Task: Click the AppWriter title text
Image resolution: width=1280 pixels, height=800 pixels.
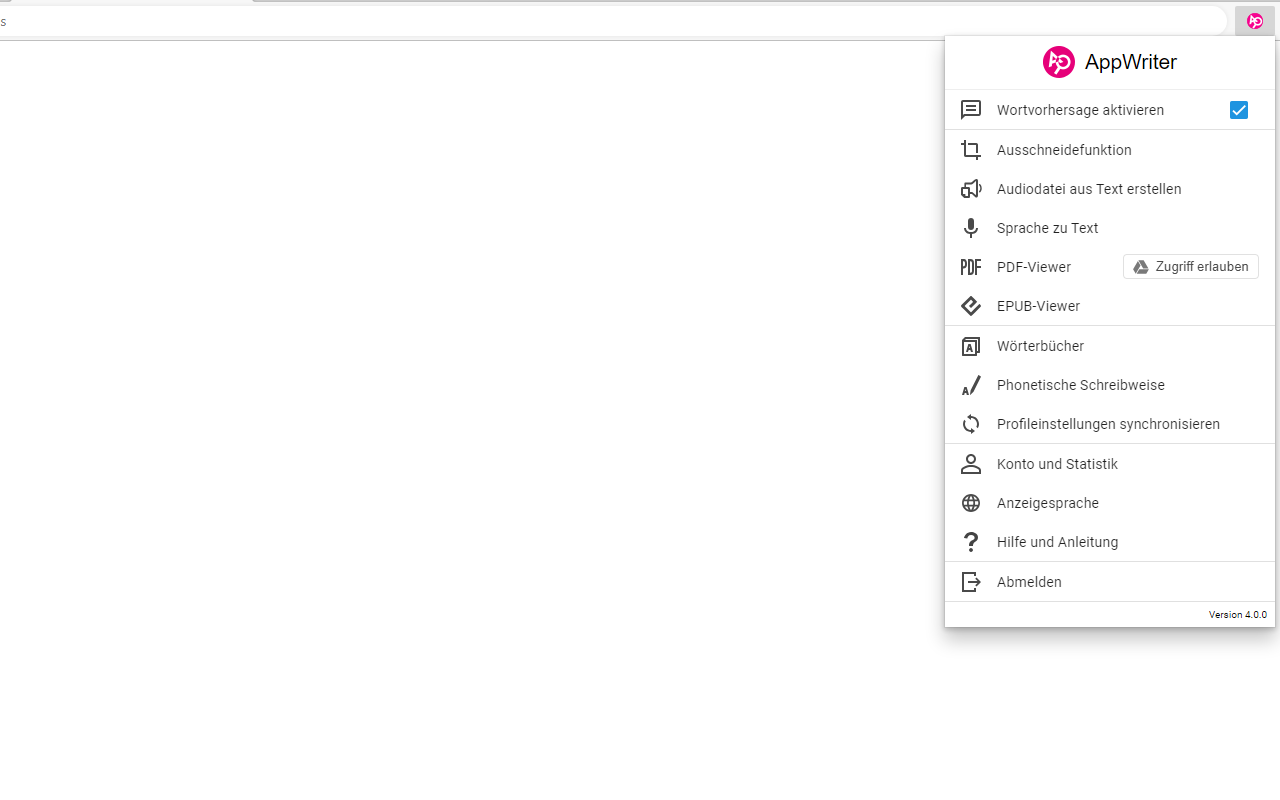Action: (x=1131, y=62)
